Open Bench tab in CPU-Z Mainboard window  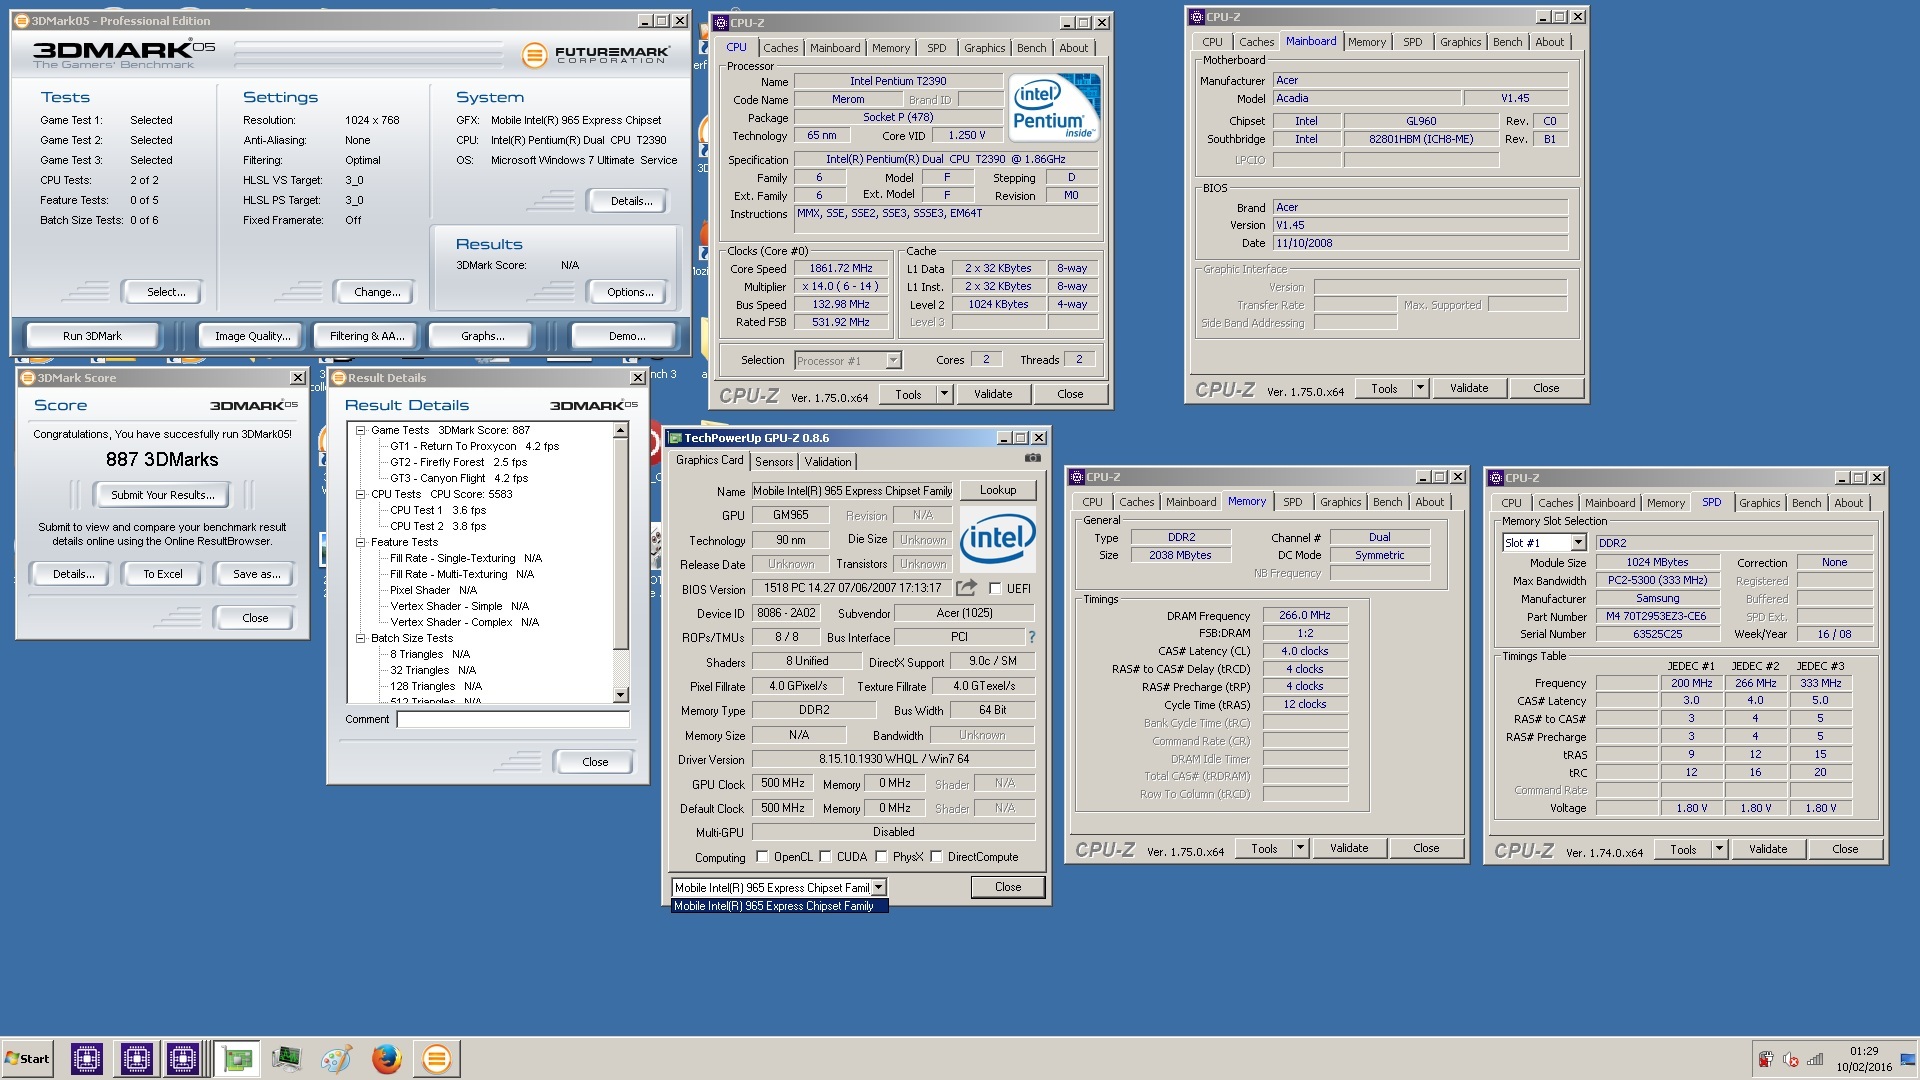(1507, 42)
